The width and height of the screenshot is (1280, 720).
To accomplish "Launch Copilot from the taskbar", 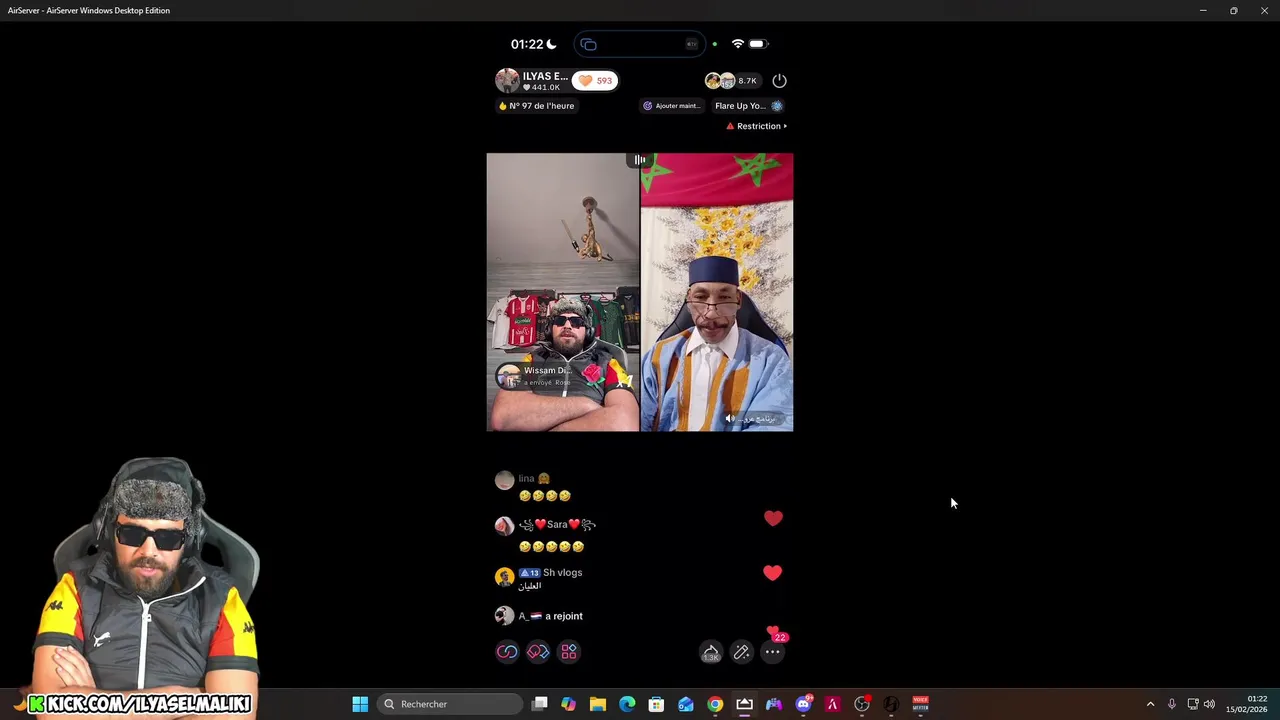I will click(568, 704).
